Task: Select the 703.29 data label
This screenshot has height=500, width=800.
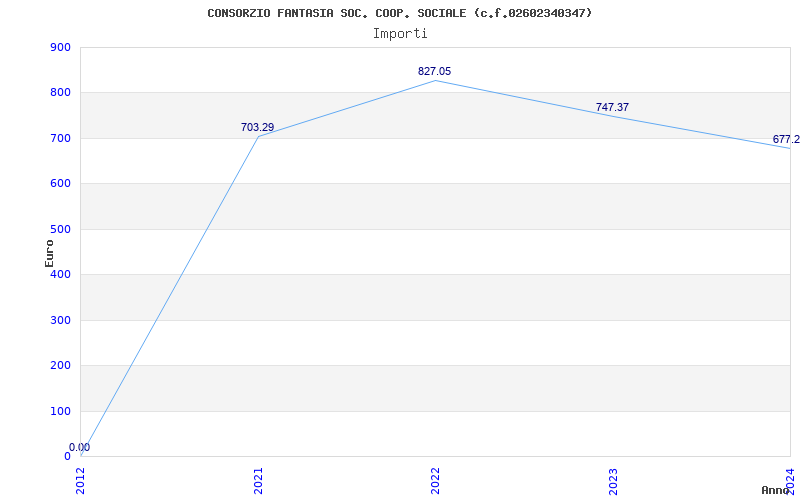Action: (x=258, y=127)
